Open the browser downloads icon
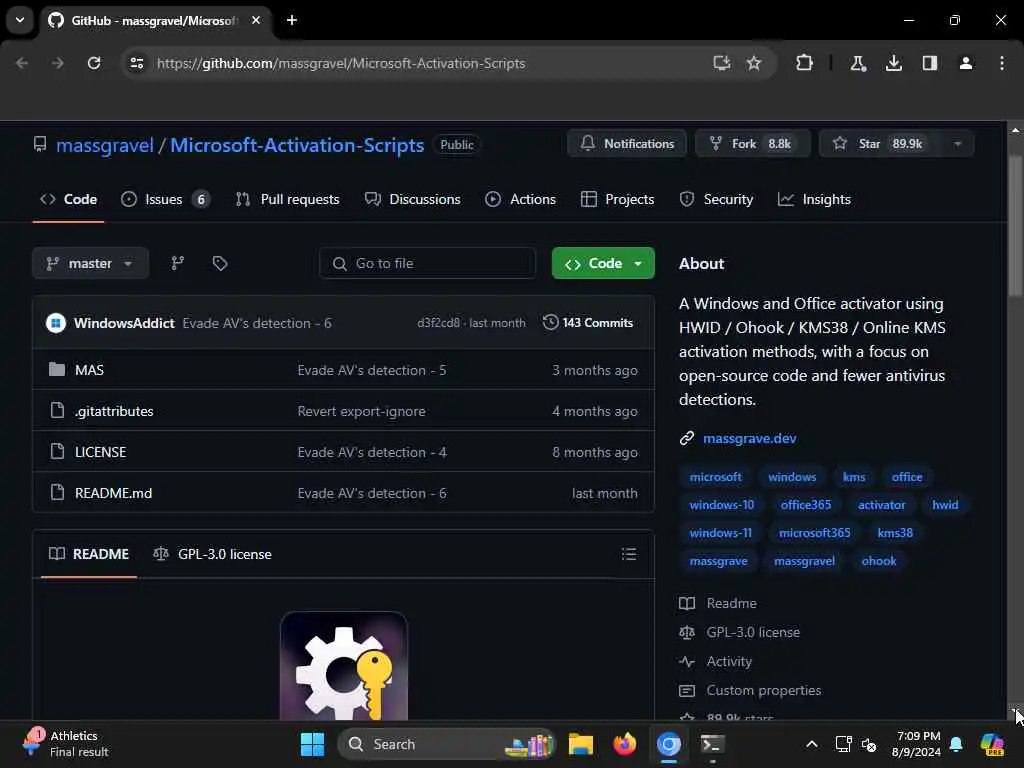 point(893,63)
